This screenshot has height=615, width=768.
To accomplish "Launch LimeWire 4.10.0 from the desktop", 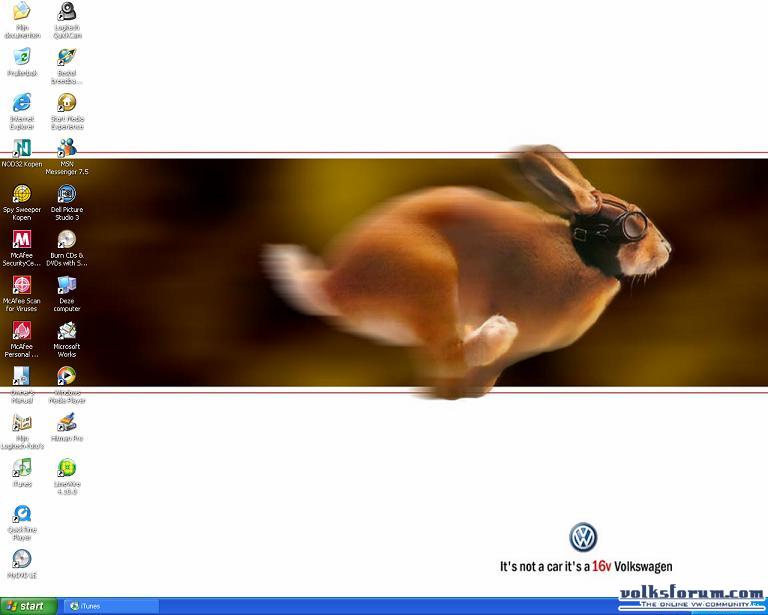I will pos(67,467).
